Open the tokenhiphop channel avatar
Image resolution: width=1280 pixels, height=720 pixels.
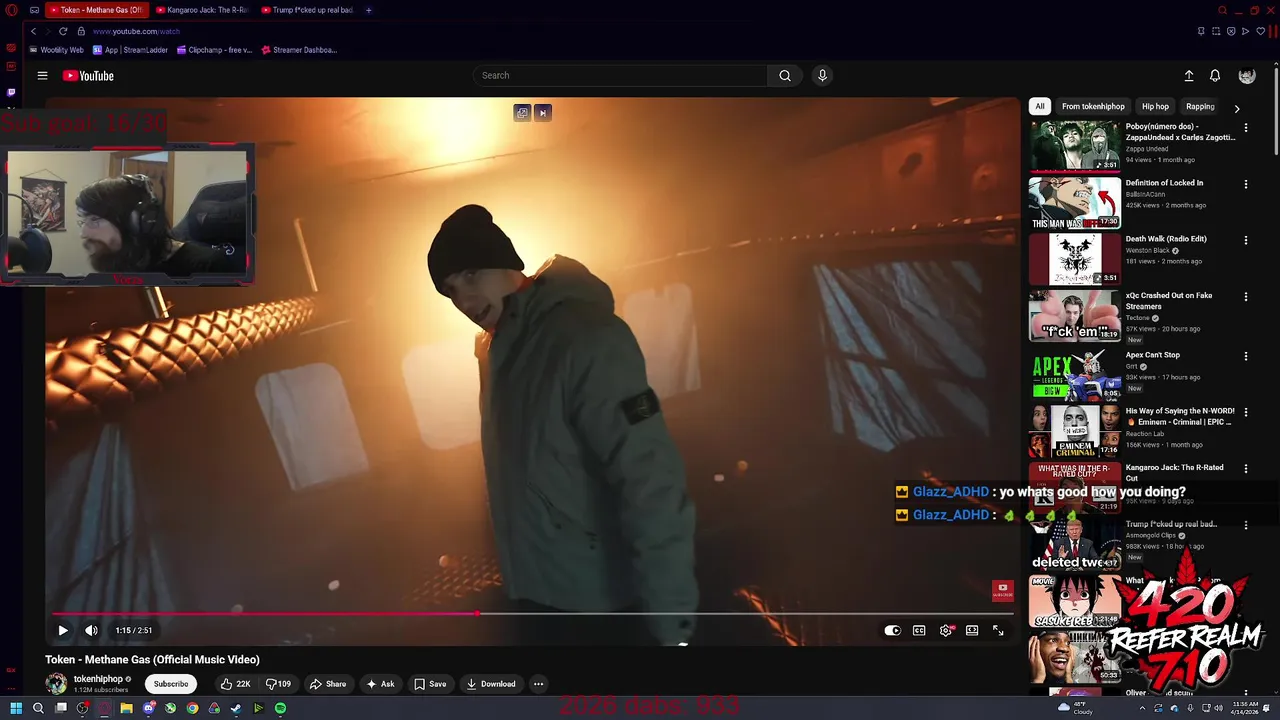coord(56,684)
